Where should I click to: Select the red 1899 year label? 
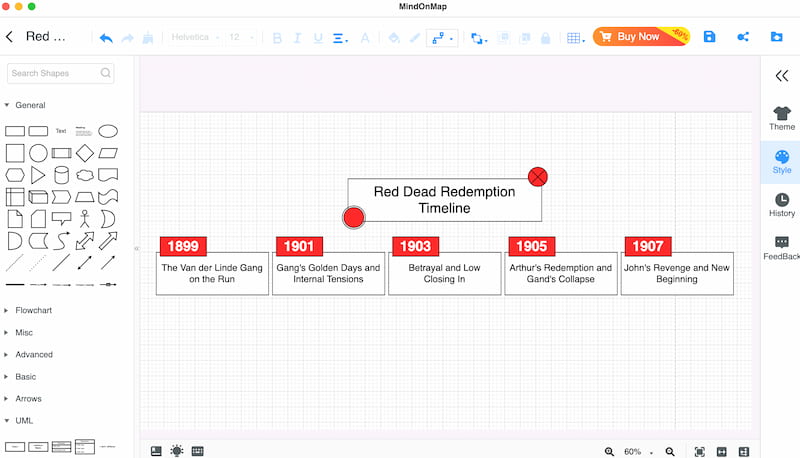[x=183, y=246]
